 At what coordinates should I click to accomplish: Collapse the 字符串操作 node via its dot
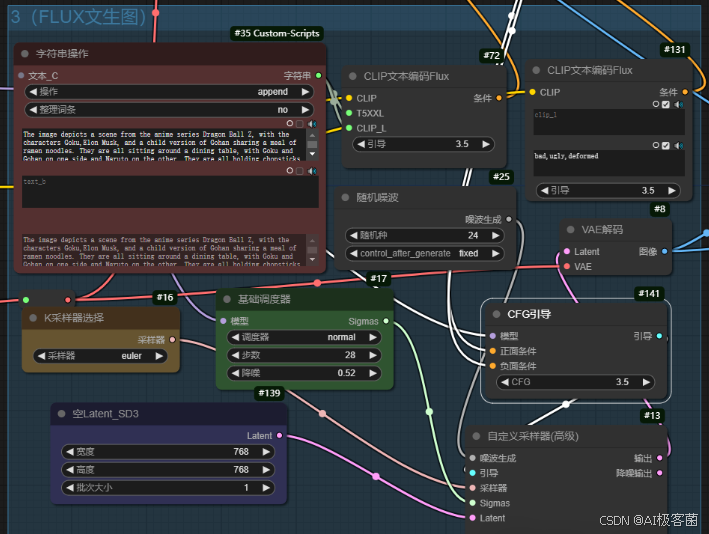(x=25, y=53)
